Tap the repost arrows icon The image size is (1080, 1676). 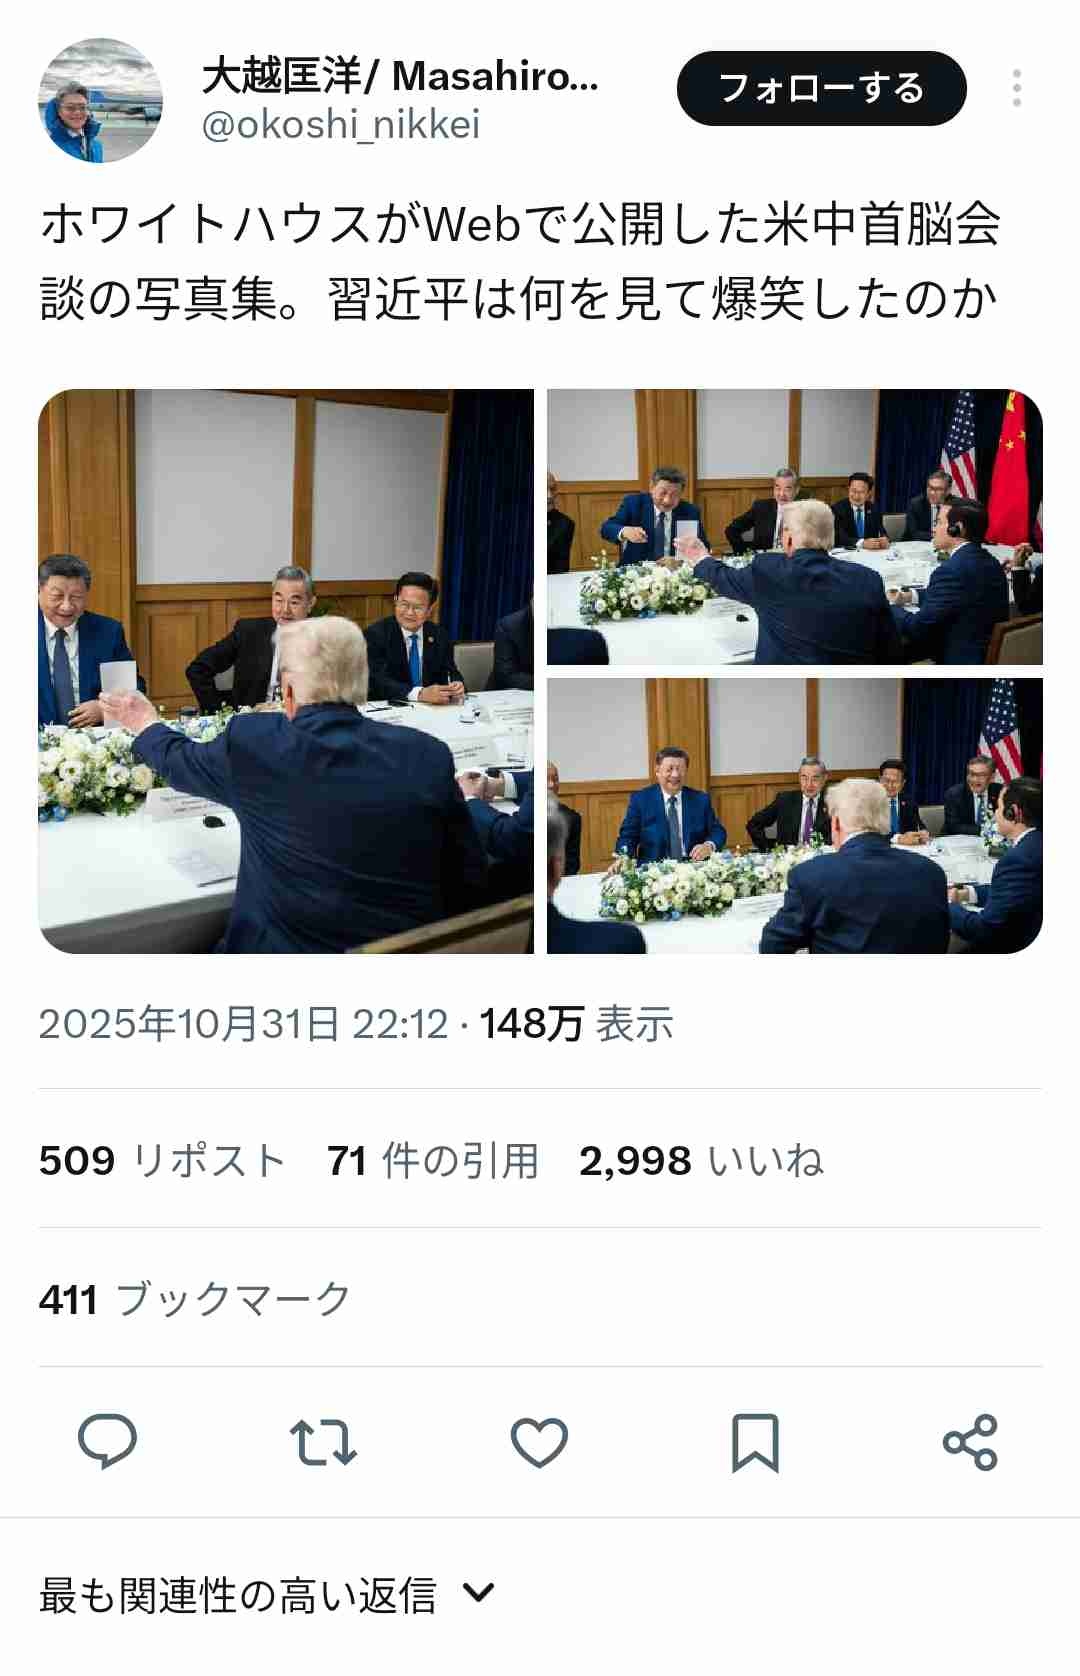click(323, 1442)
